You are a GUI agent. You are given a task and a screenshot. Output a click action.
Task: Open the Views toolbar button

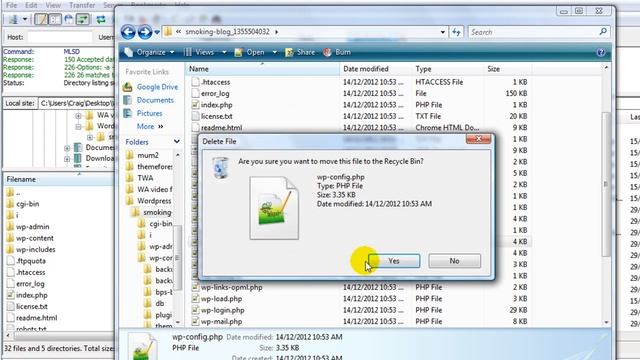(199, 52)
